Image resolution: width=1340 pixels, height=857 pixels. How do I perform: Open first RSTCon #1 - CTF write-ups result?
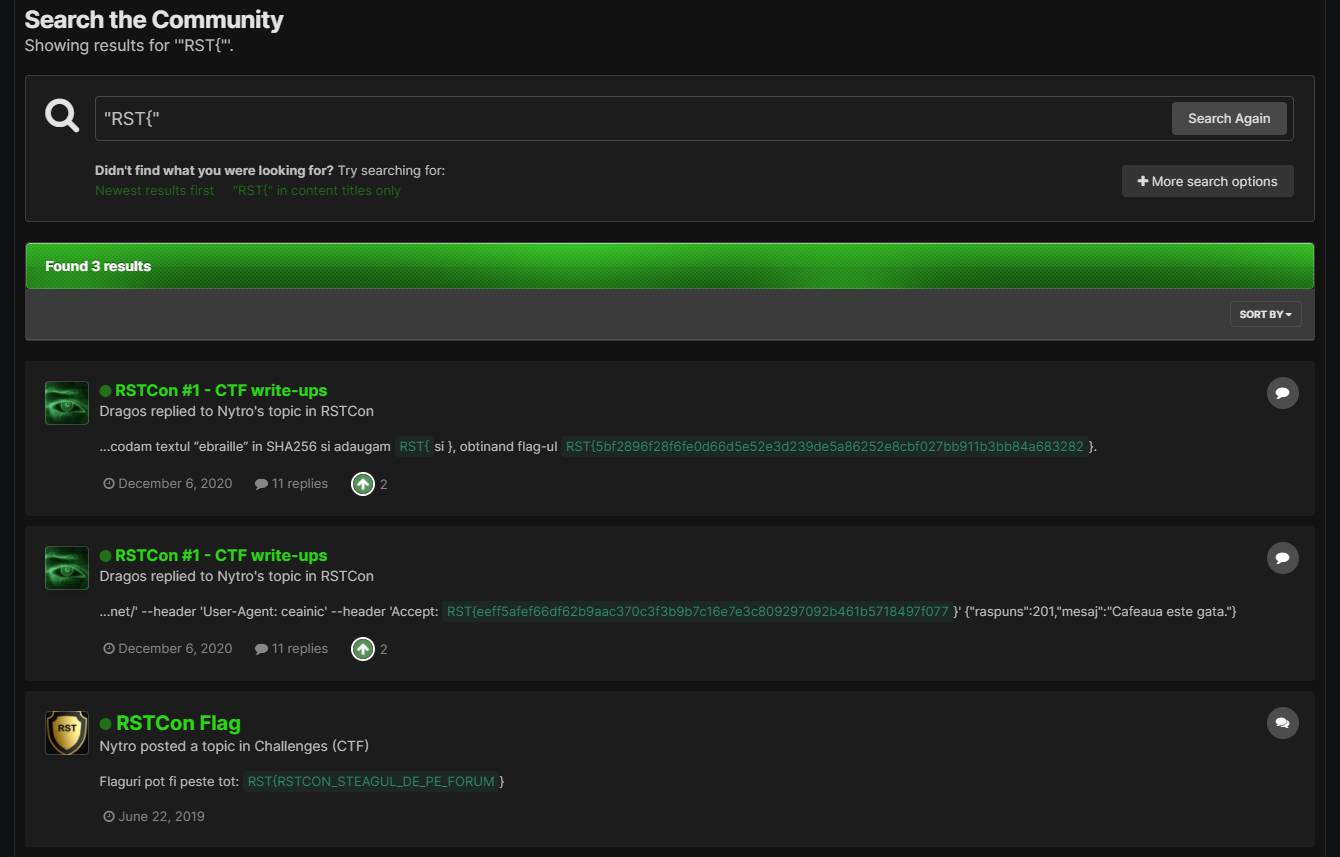221,390
